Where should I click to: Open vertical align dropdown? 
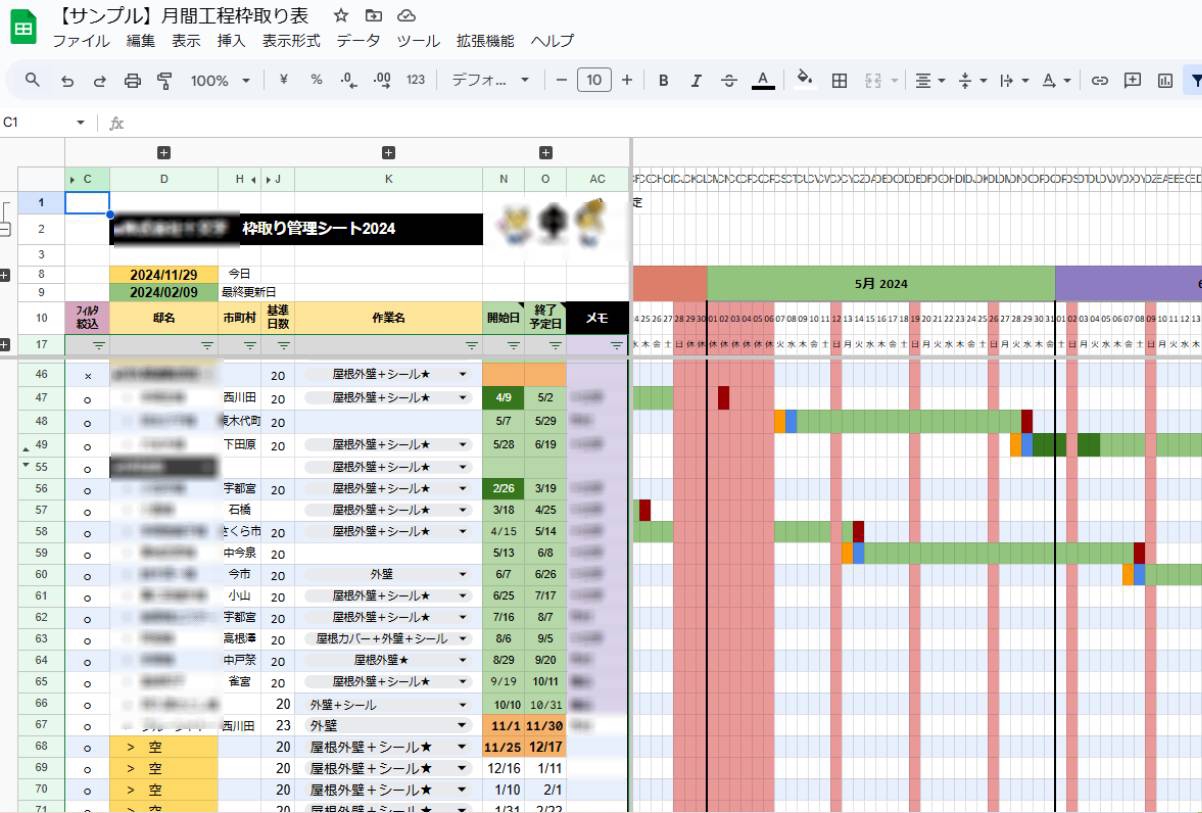click(972, 80)
